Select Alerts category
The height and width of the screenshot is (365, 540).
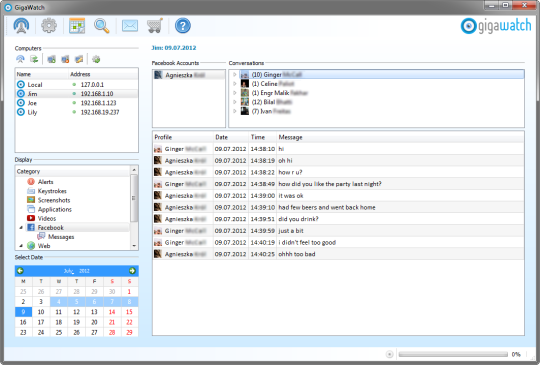(x=45, y=182)
